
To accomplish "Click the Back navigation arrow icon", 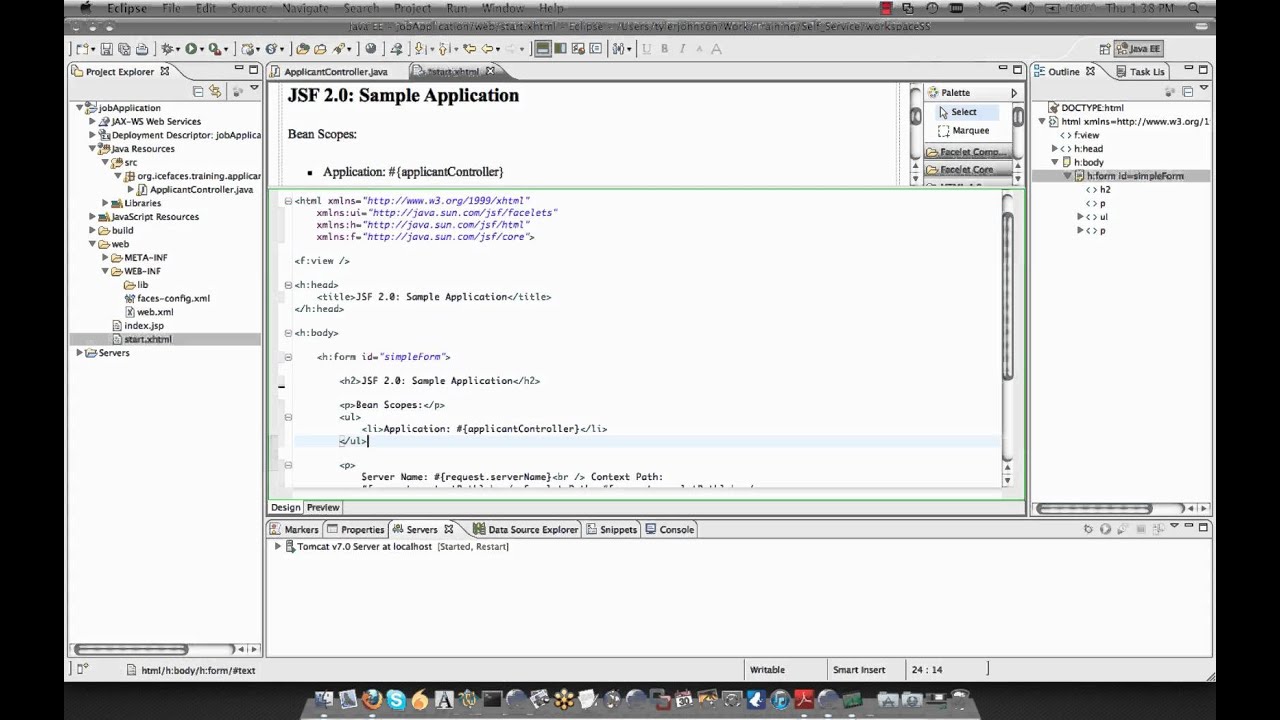I will [488, 48].
